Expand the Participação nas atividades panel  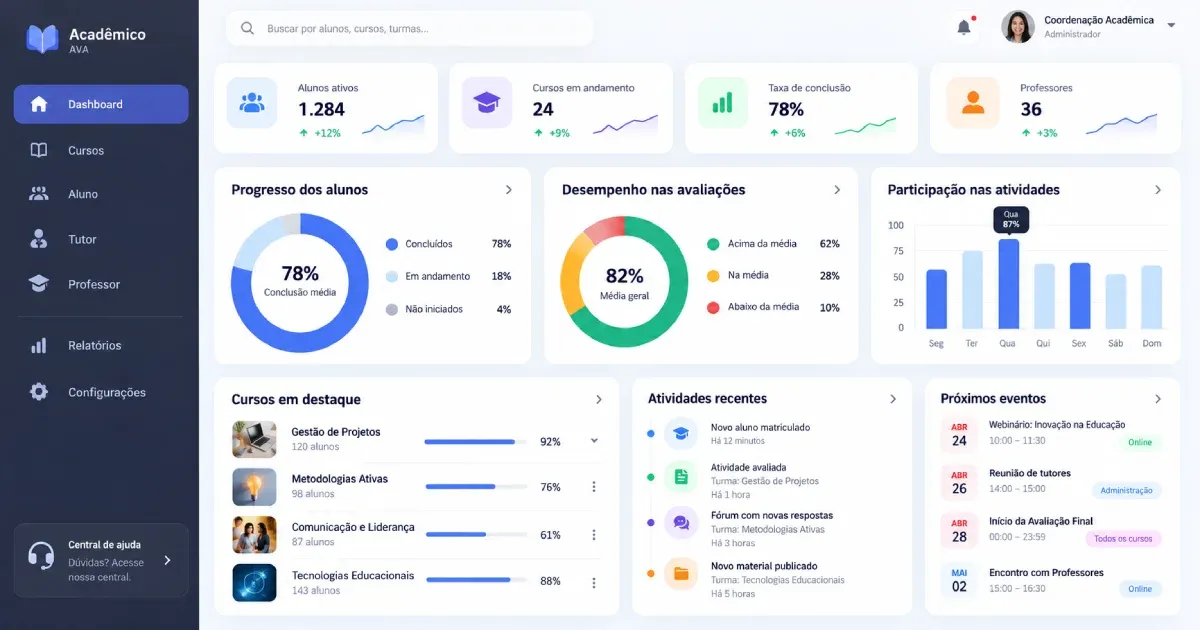point(1158,190)
